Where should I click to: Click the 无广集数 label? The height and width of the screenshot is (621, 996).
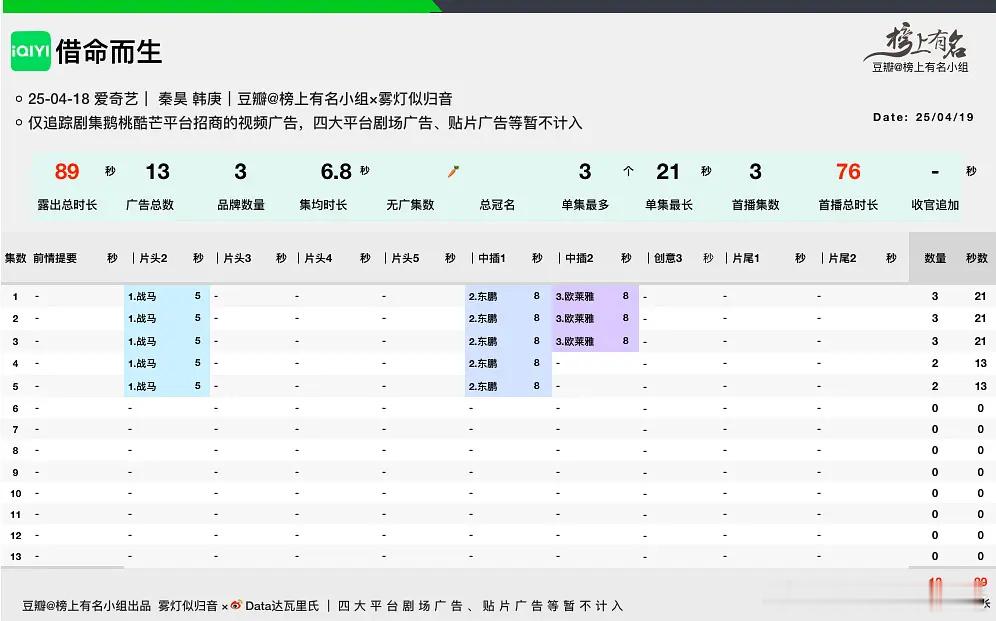[x=410, y=204]
